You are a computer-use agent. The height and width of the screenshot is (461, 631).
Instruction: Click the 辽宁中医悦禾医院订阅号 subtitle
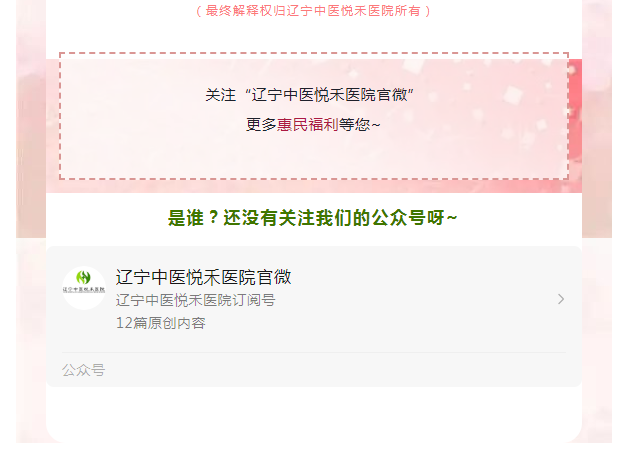click(x=196, y=300)
